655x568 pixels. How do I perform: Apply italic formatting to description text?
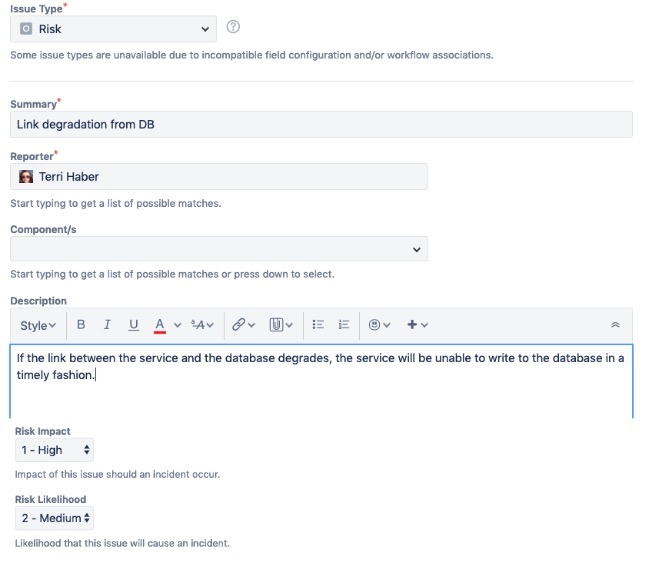[x=107, y=325]
